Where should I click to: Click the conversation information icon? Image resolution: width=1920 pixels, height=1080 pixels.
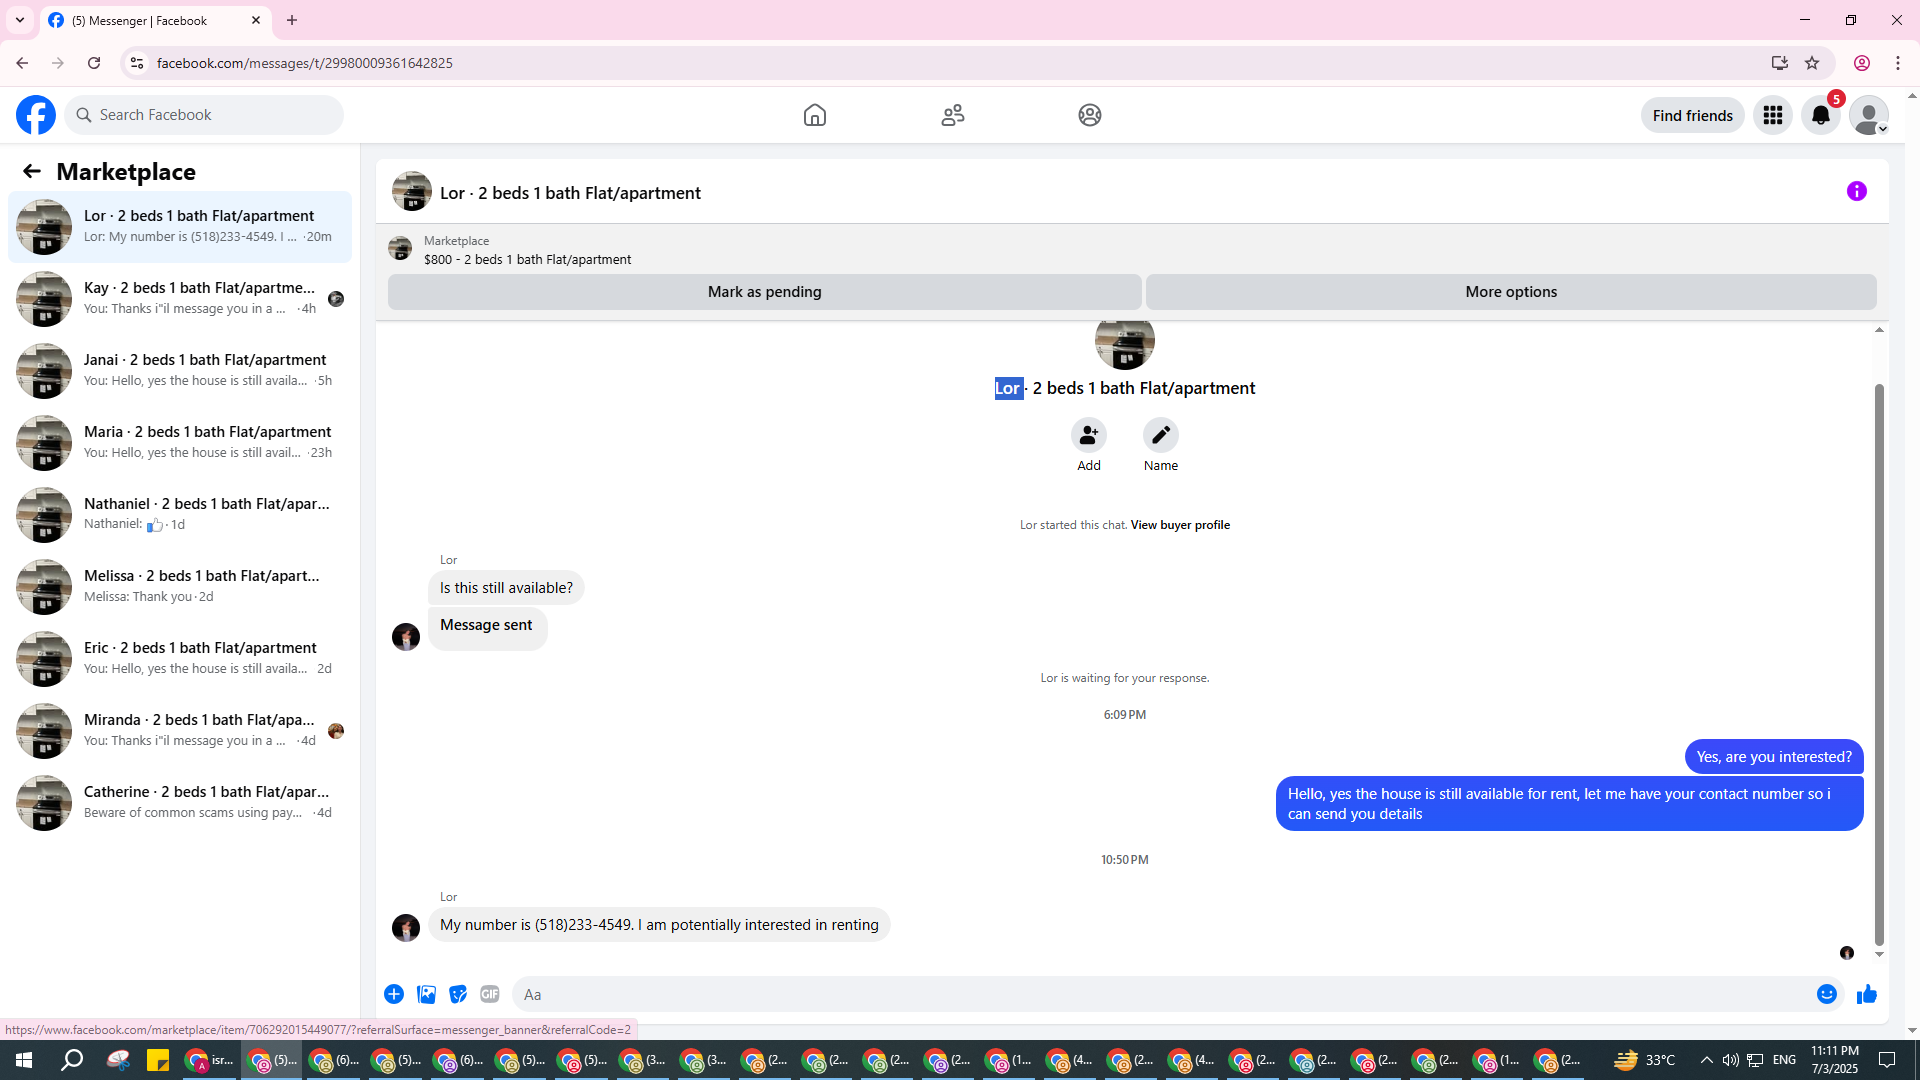point(1856,191)
